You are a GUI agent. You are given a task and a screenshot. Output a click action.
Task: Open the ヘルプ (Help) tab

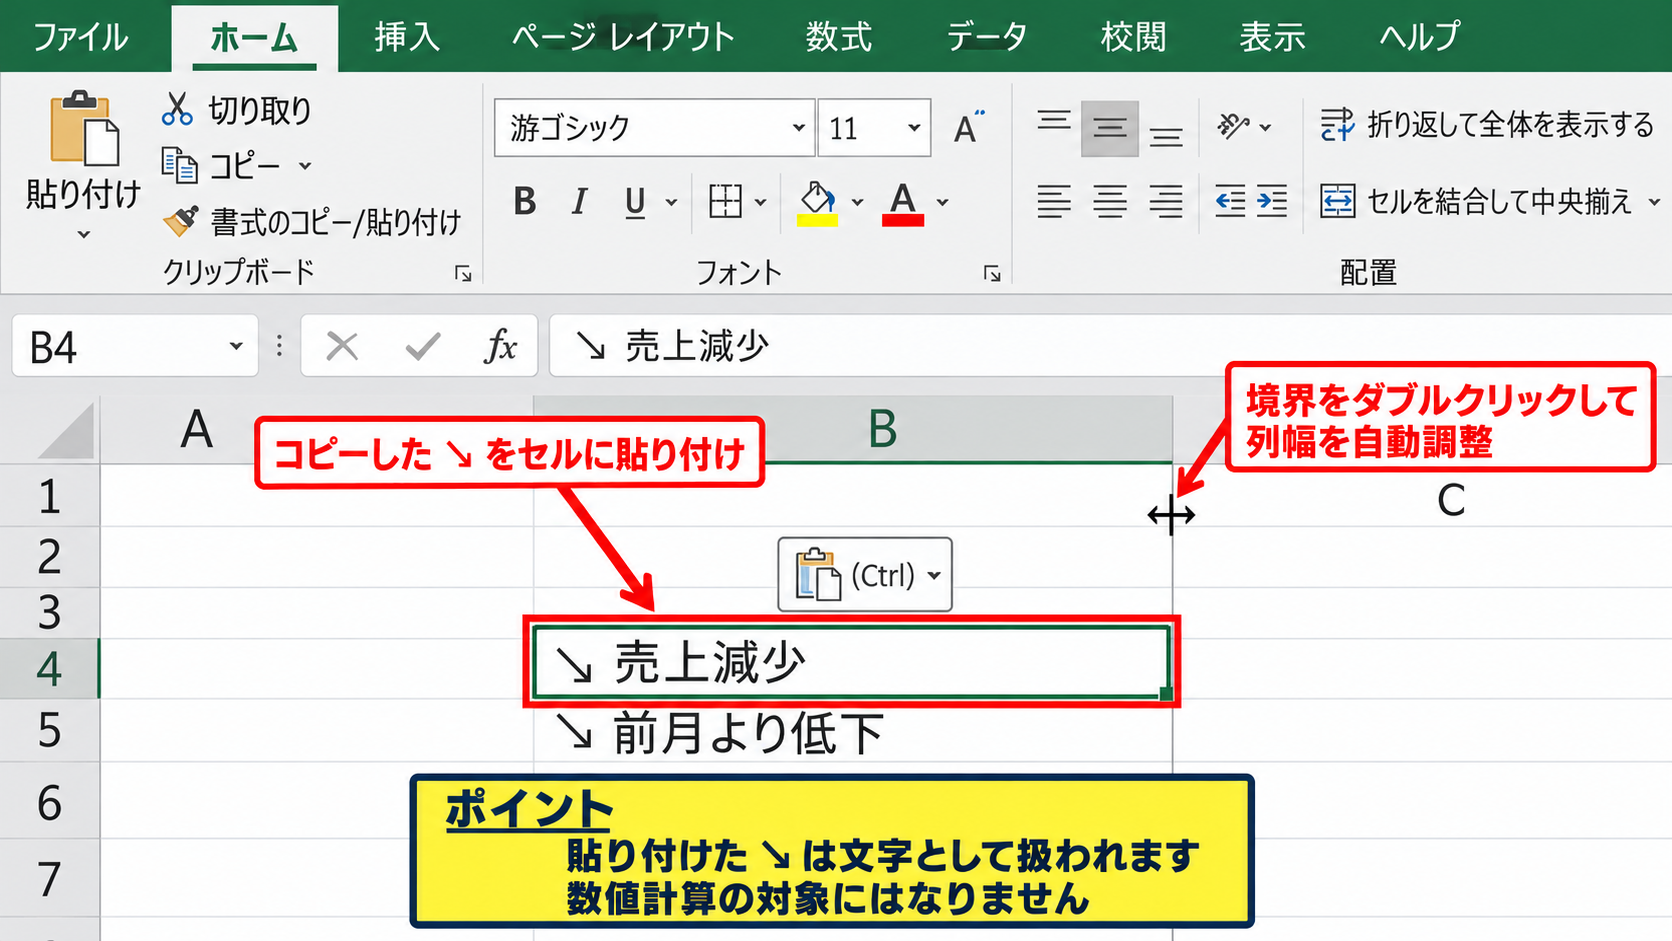pyautogui.click(x=1419, y=37)
